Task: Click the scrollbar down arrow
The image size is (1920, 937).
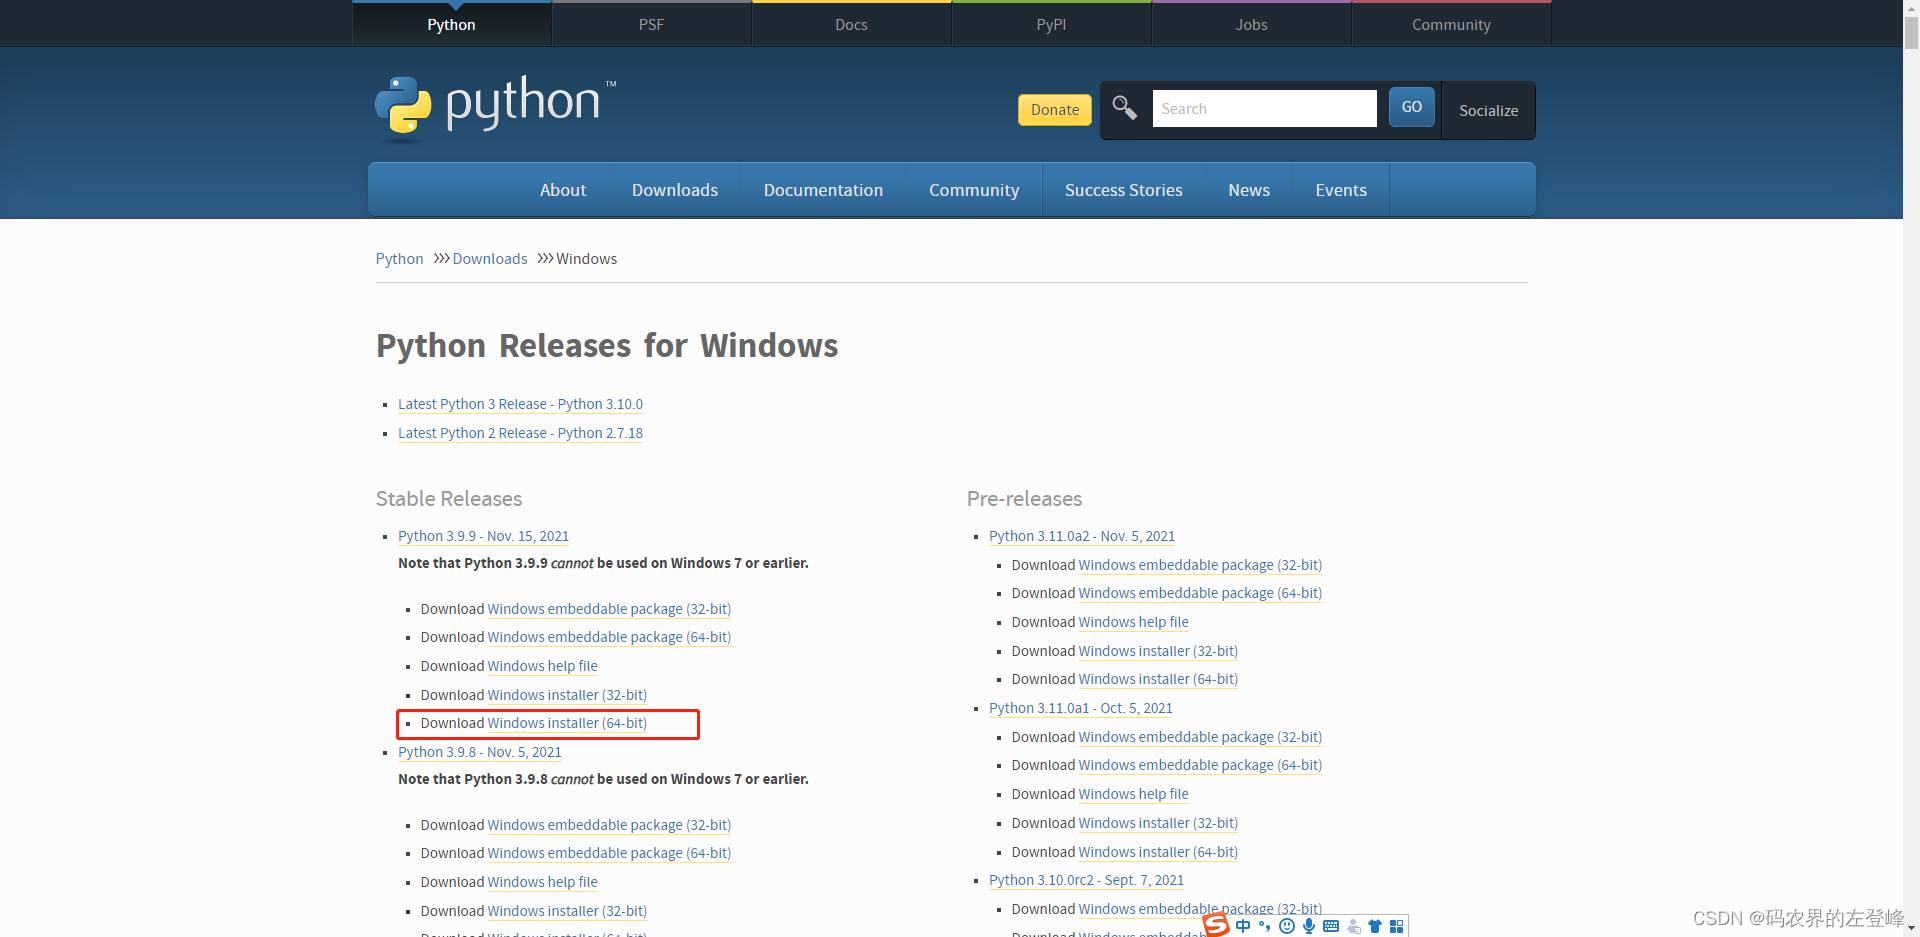Action: pyautogui.click(x=1911, y=928)
